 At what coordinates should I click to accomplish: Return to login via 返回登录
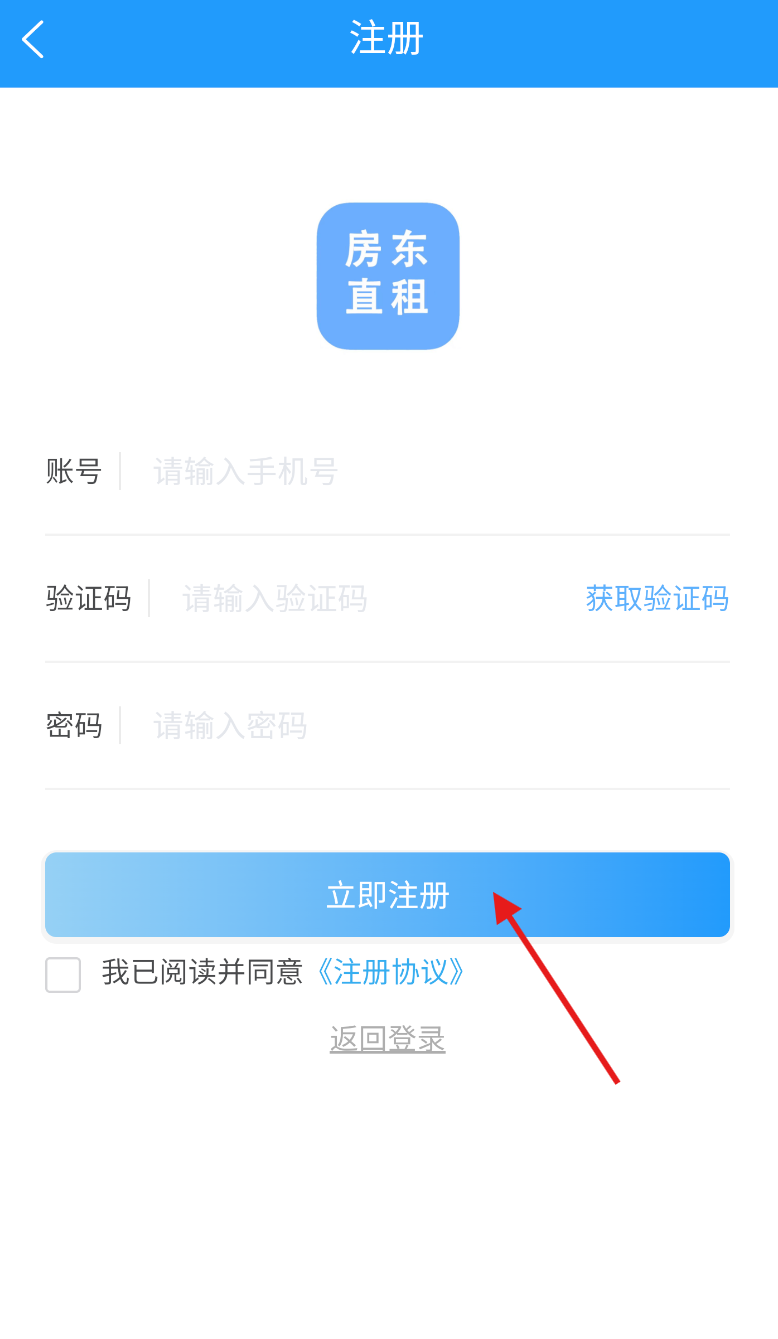(x=388, y=1040)
